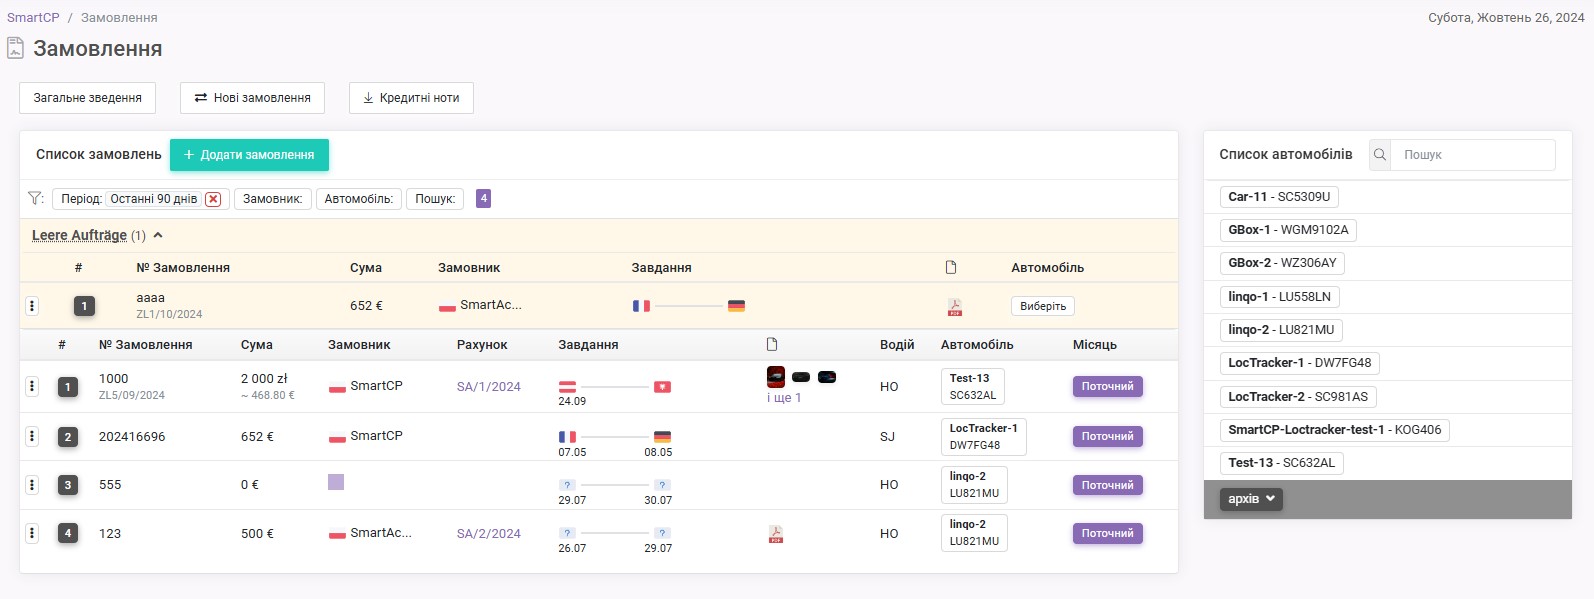Click search magnifier icon in car list

point(1380,155)
